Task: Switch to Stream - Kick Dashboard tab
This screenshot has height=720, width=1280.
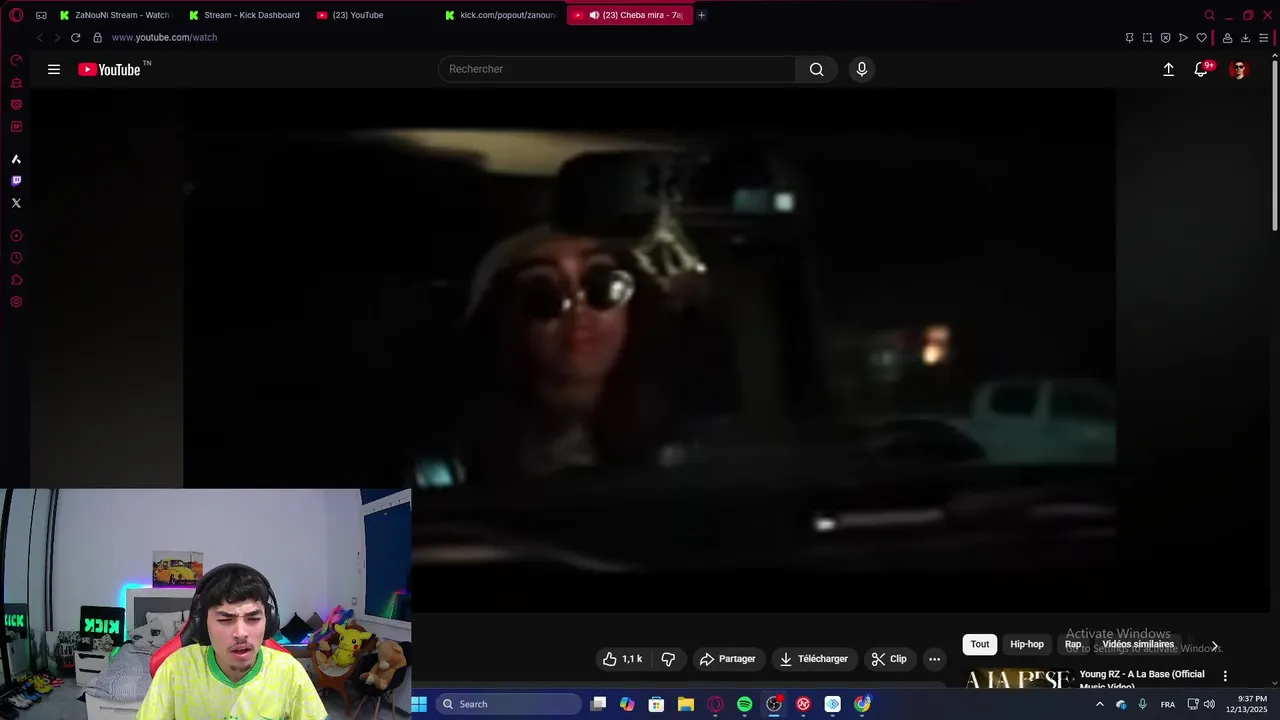Action: [x=243, y=15]
